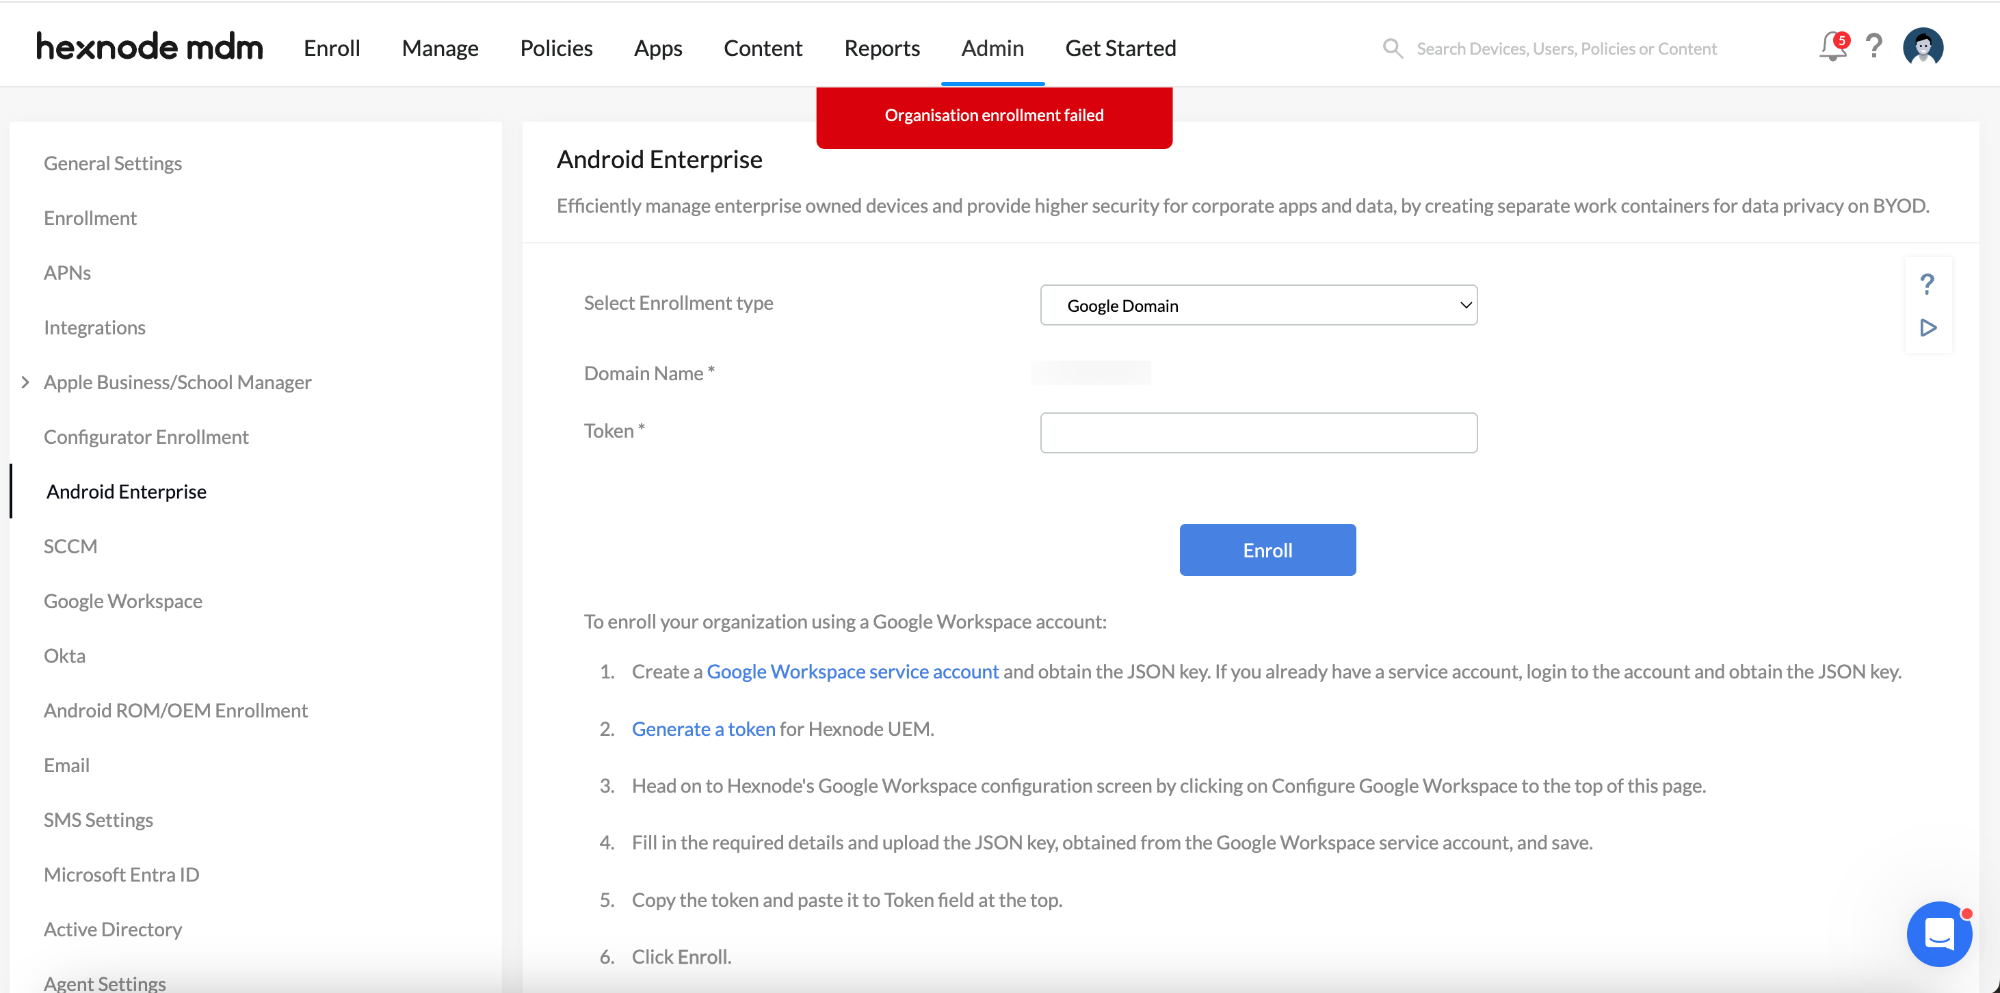The image size is (2000, 993).
Task: Open the Content tab
Action: [763, 48]
